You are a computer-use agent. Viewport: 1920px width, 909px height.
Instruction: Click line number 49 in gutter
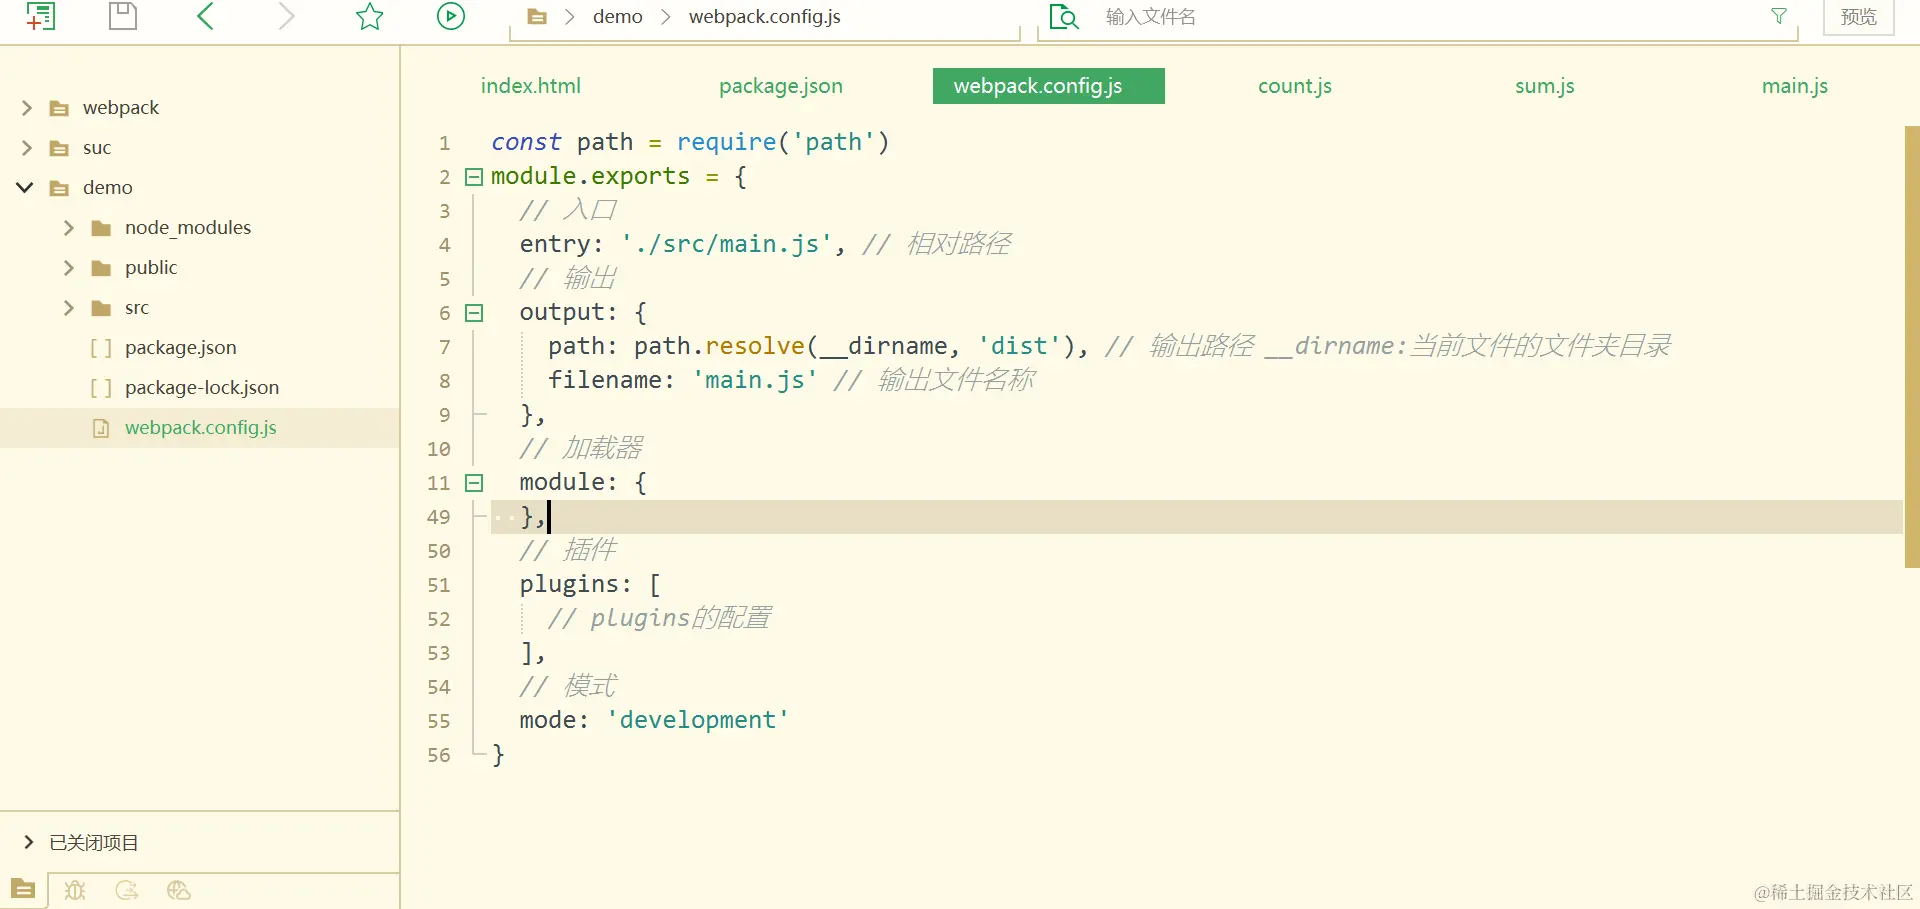pos(439,517)
